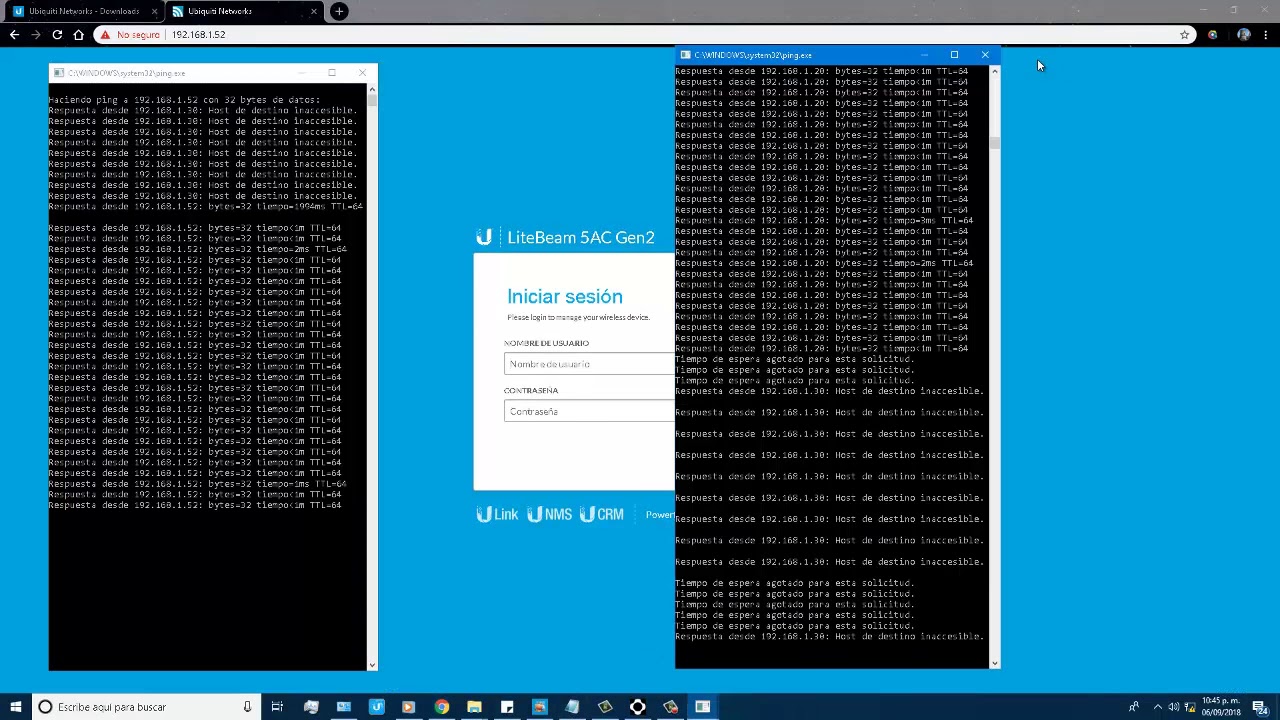The height and width of the screenshot is (720, 1280).
Task: Show hidden system tray icons
Action: 1158,707
